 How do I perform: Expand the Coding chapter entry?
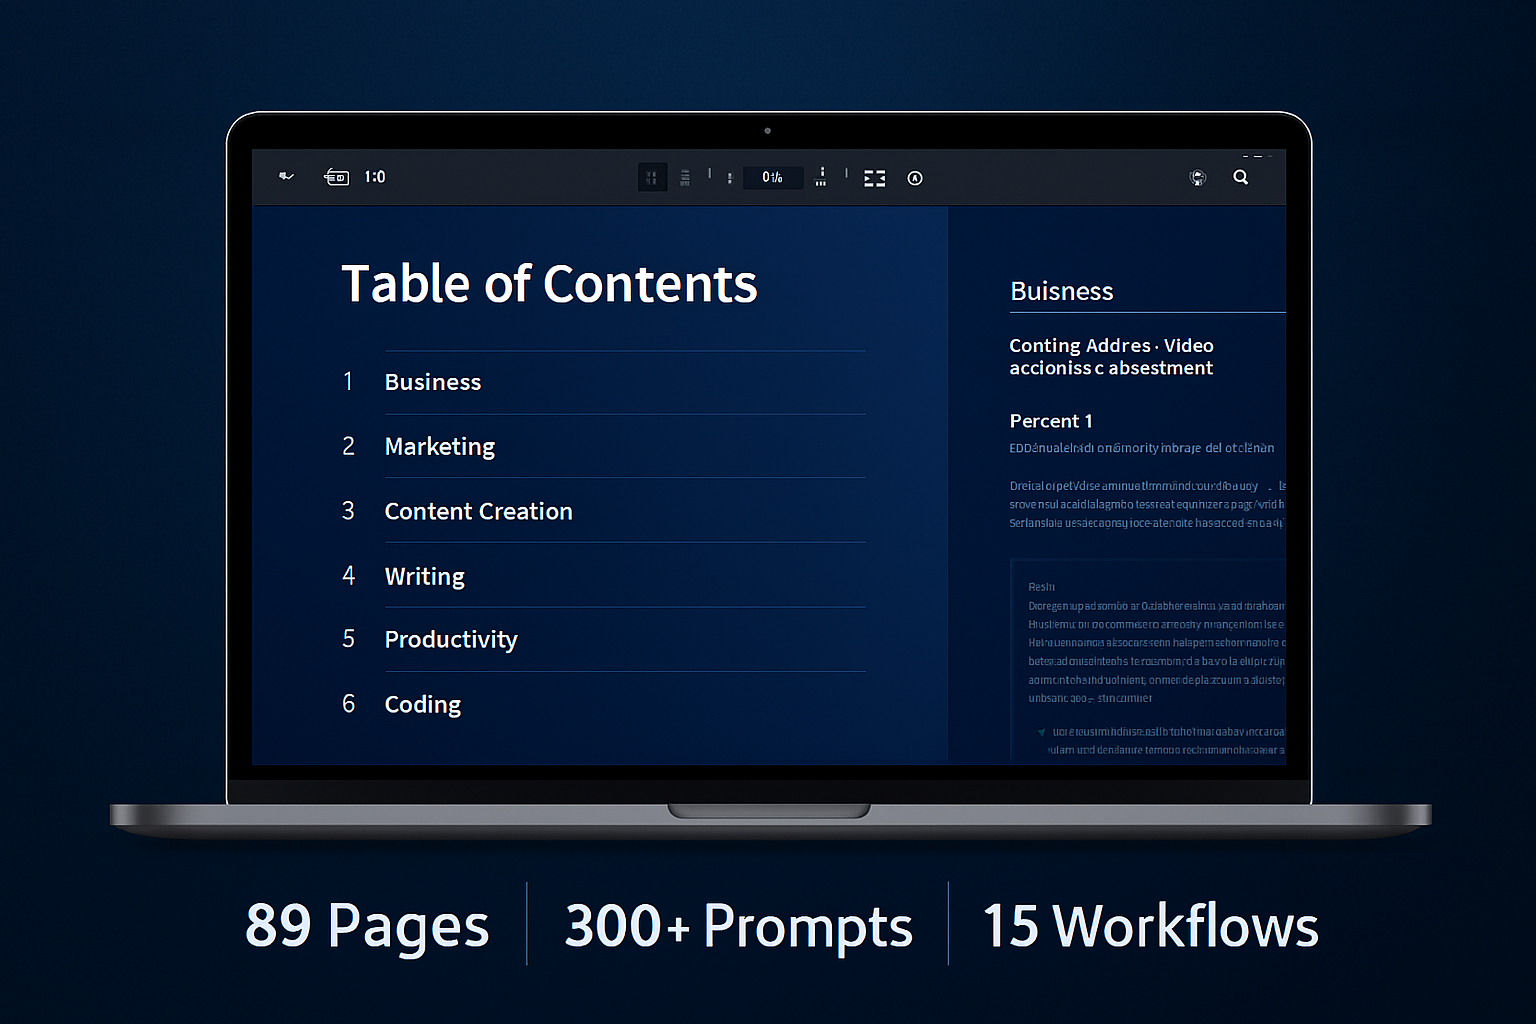(x=422, y=704)
